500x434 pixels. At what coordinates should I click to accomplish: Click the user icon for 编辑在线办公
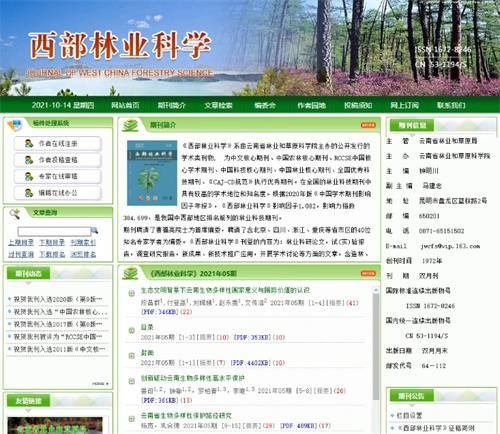tap(29, 193)
